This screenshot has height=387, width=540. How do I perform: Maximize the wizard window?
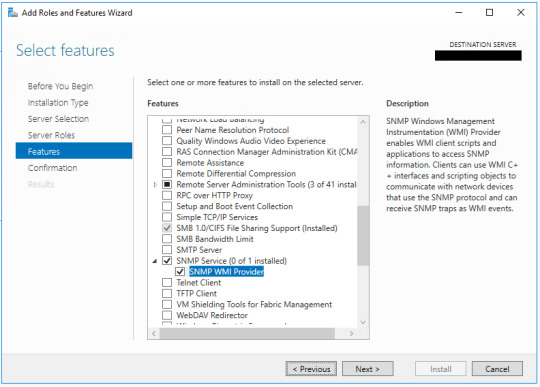tap(489, 13)
